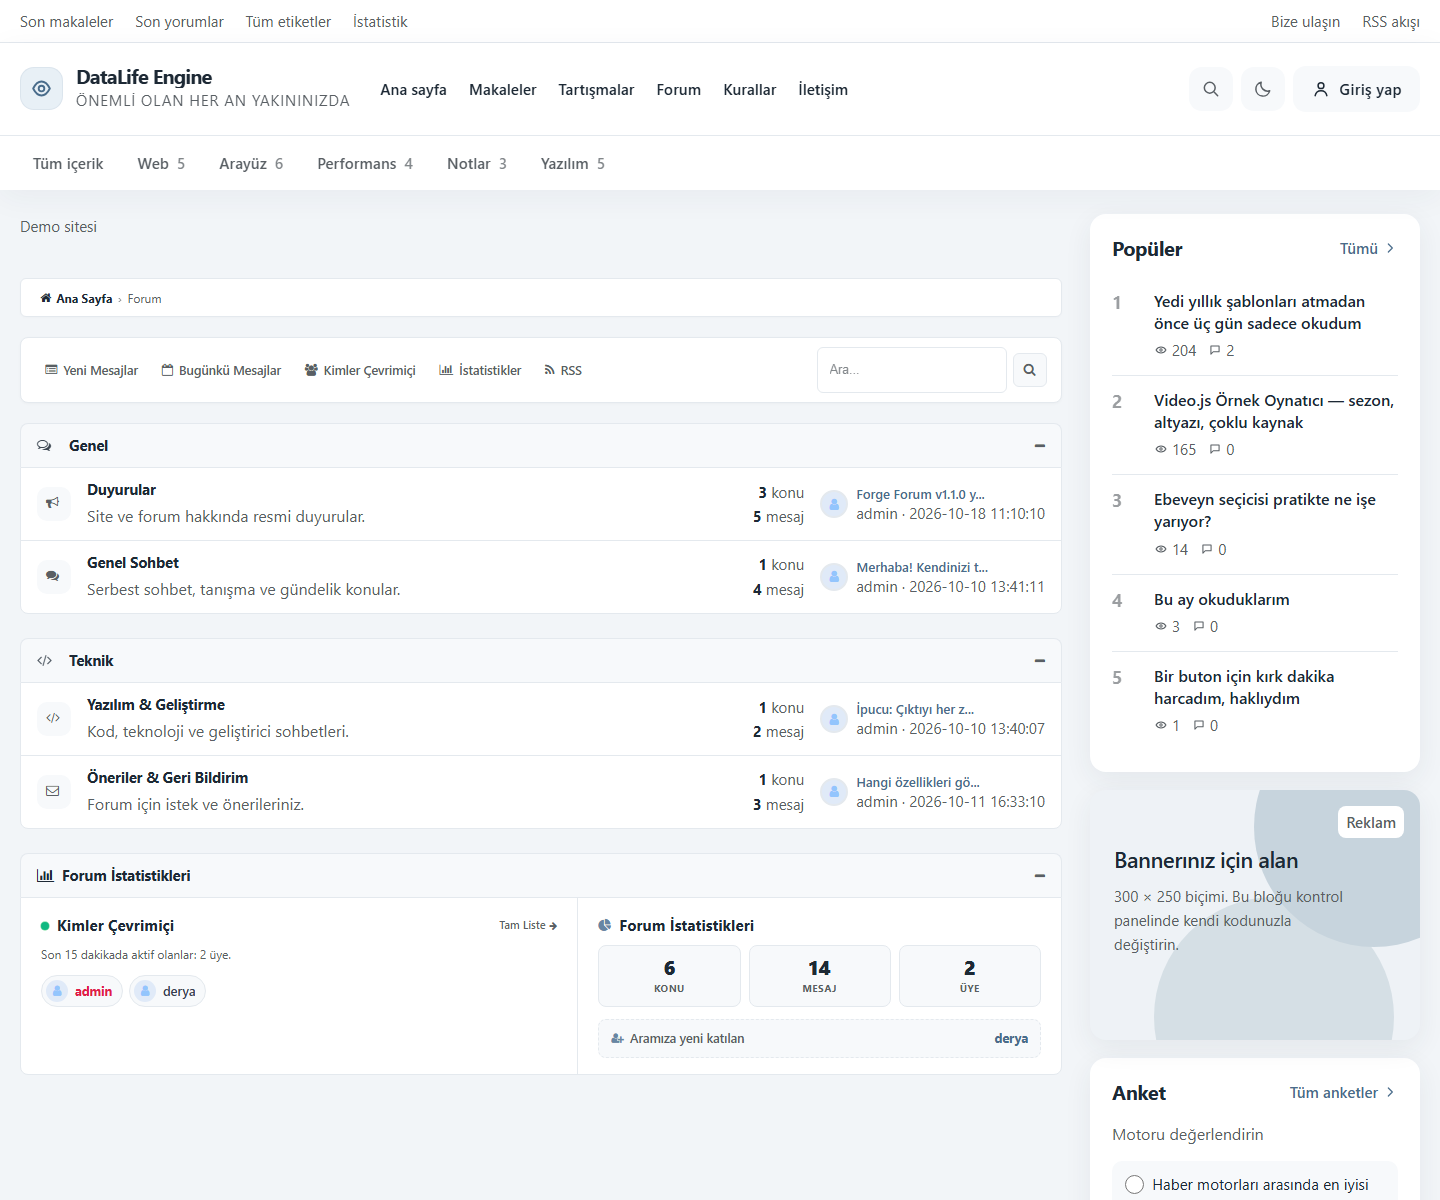
Task: Go to Makaleler in the main menu
Action: click(503, 89)
